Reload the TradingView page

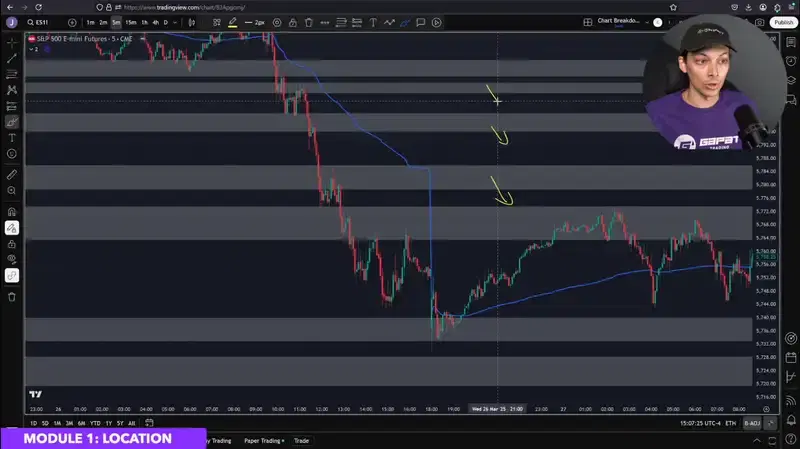click(38, 7)
